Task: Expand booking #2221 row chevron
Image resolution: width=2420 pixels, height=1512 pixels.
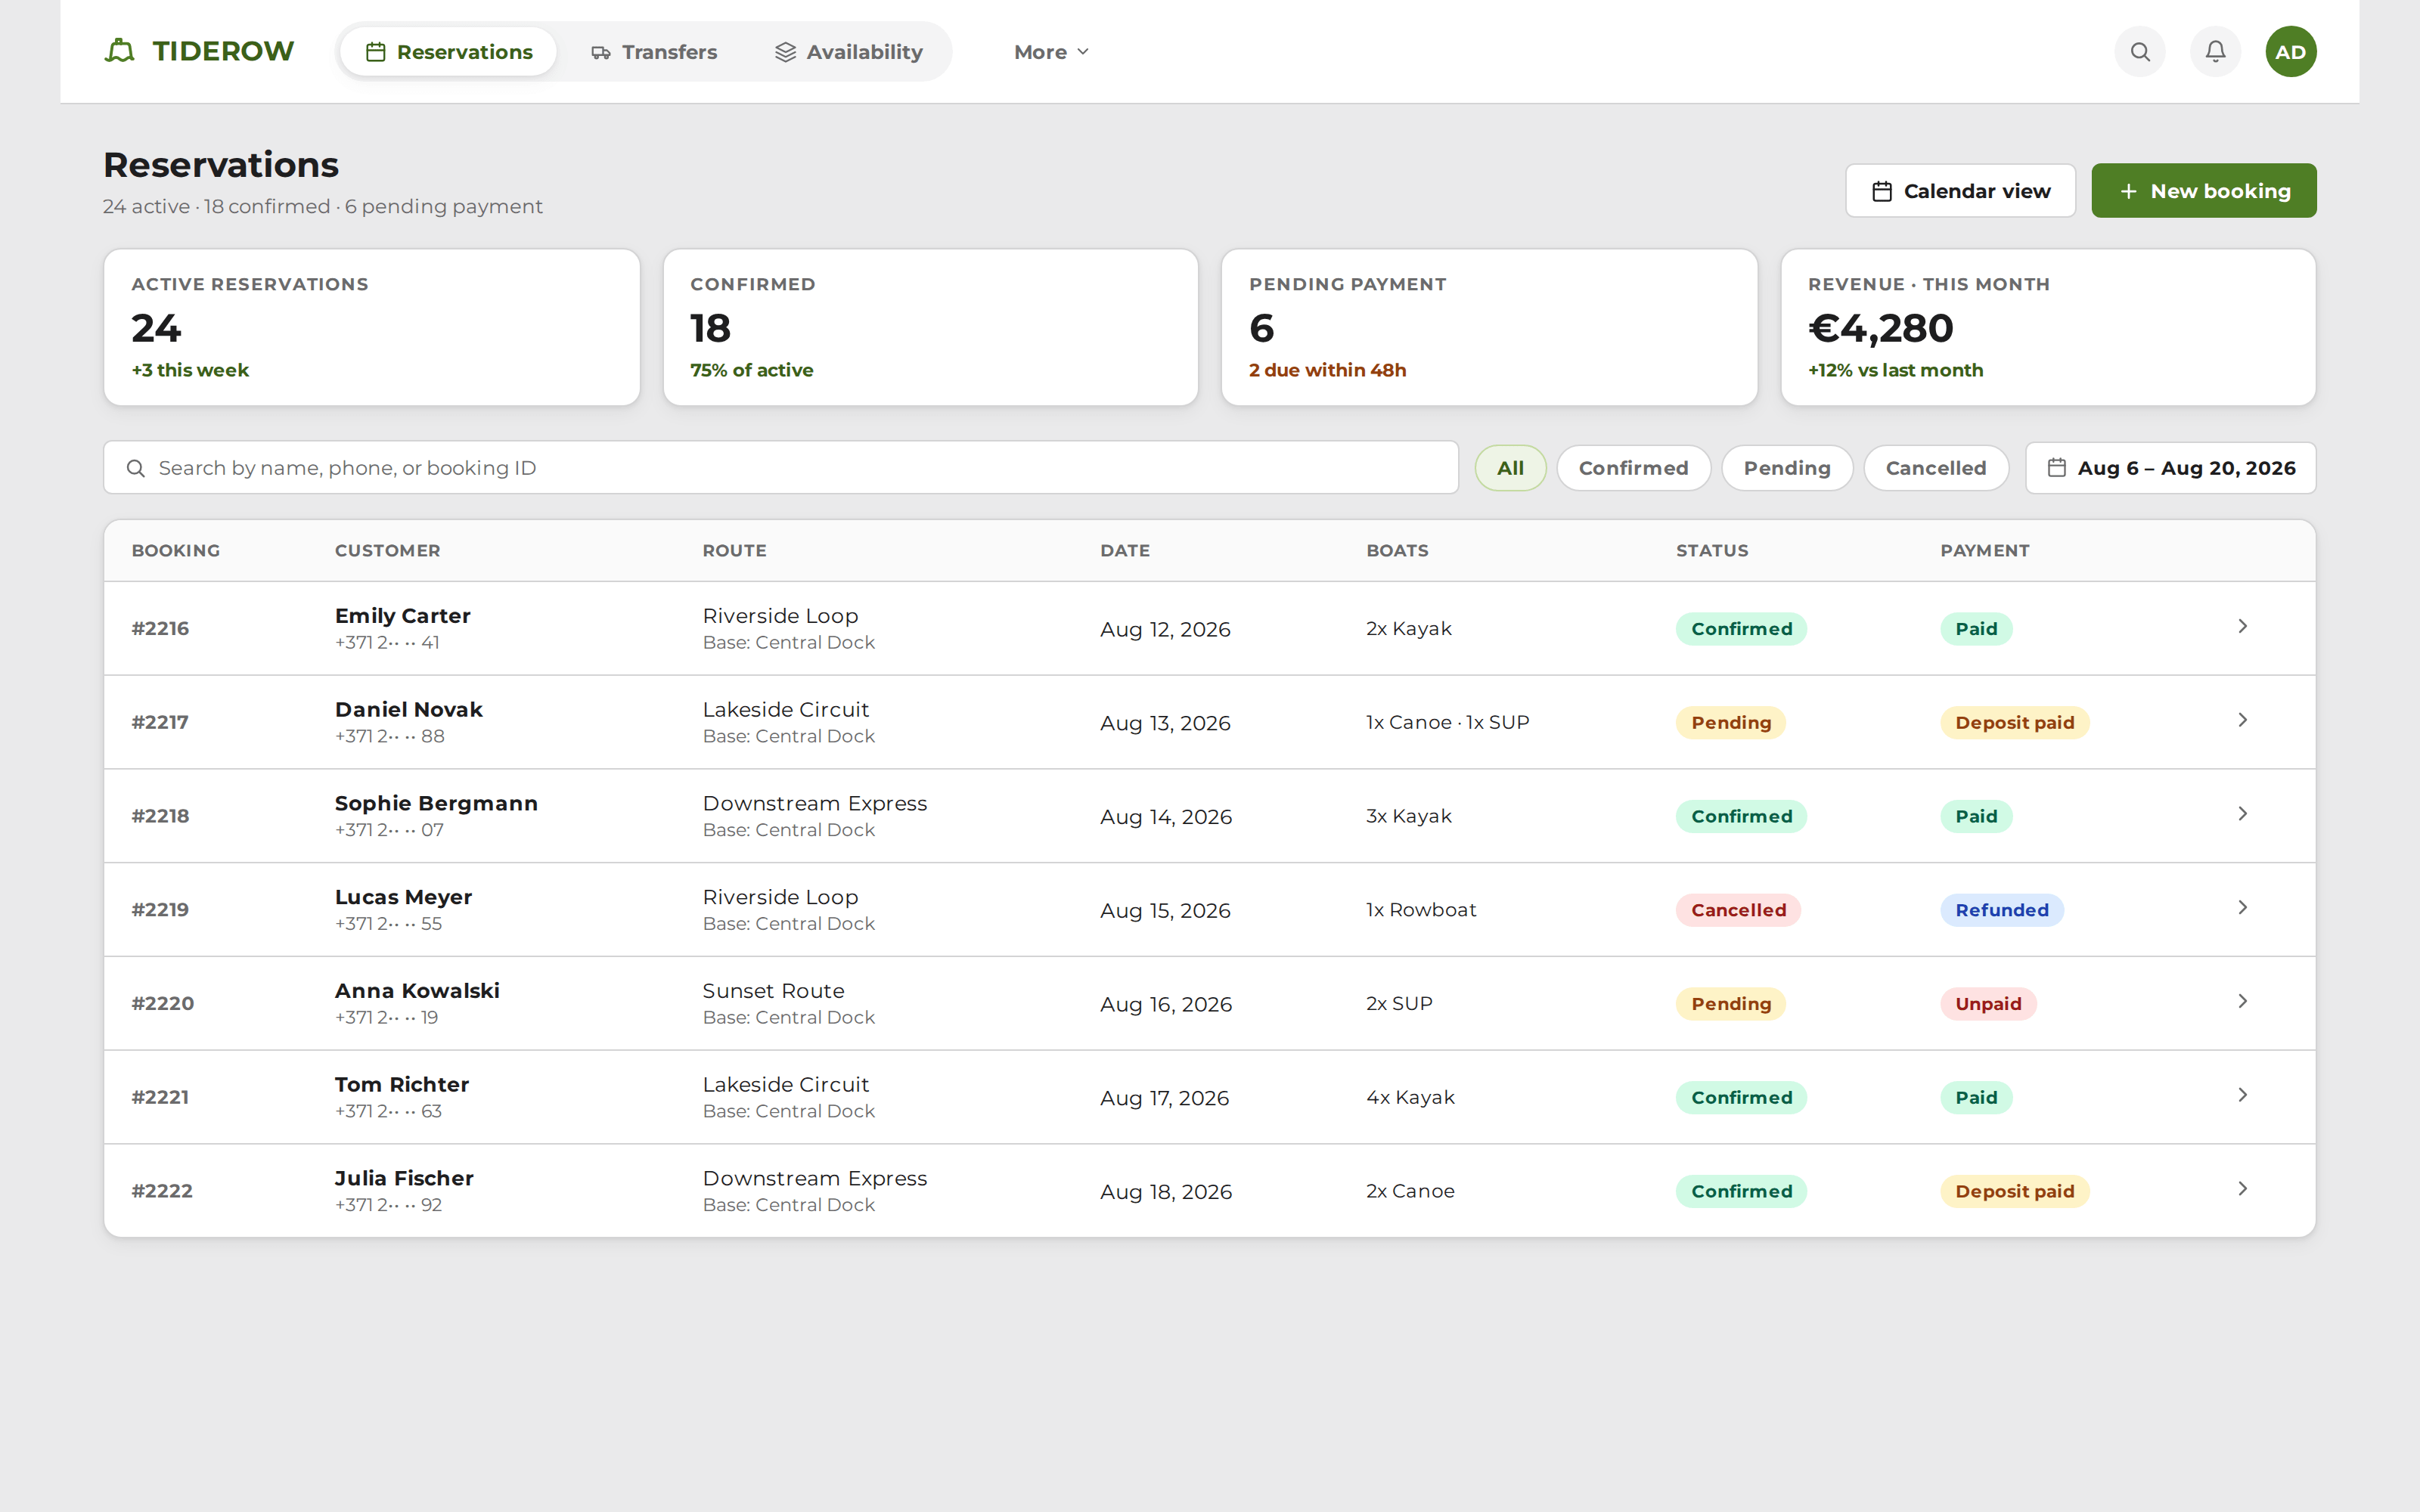Action: click(x=2242, y=1095)
